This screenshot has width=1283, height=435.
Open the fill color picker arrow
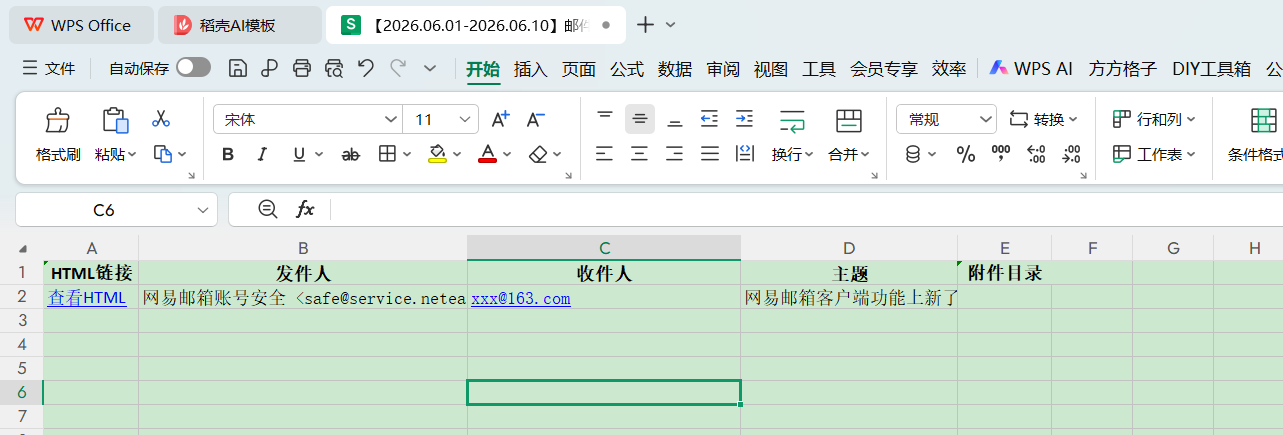click(458, 154)
